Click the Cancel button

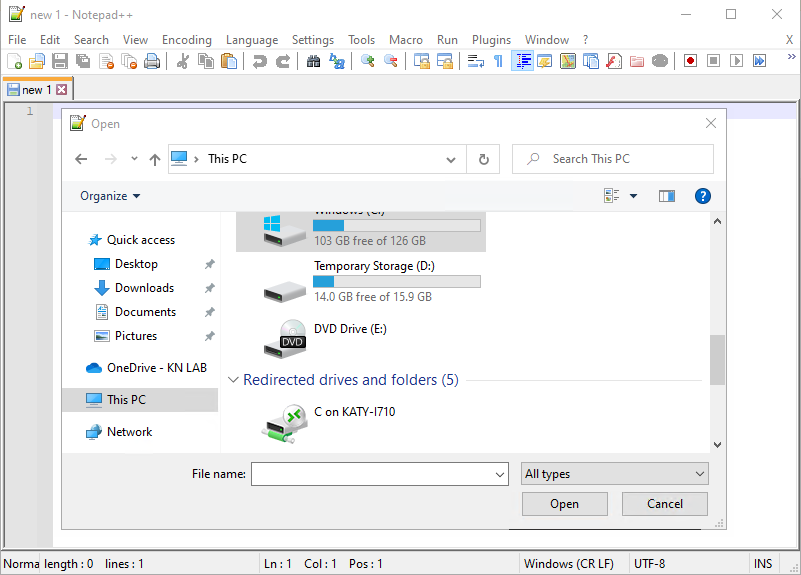(665, 504)
